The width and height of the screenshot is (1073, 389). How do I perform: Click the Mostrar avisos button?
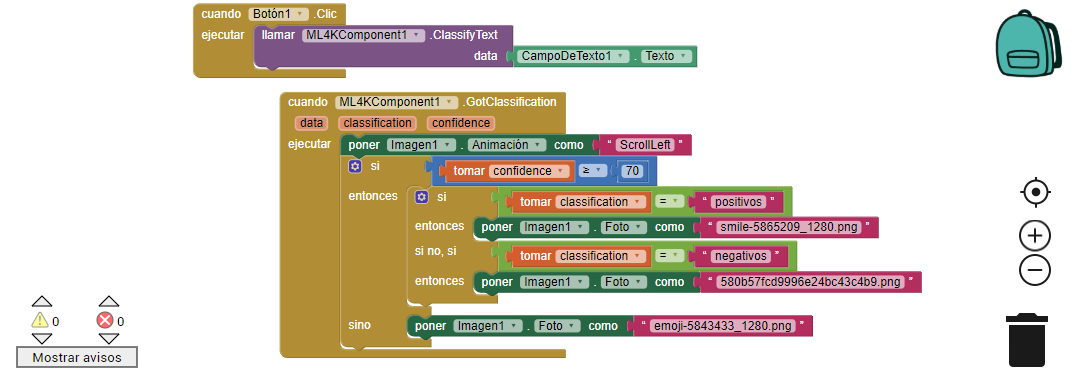click(x=77, y=357)
